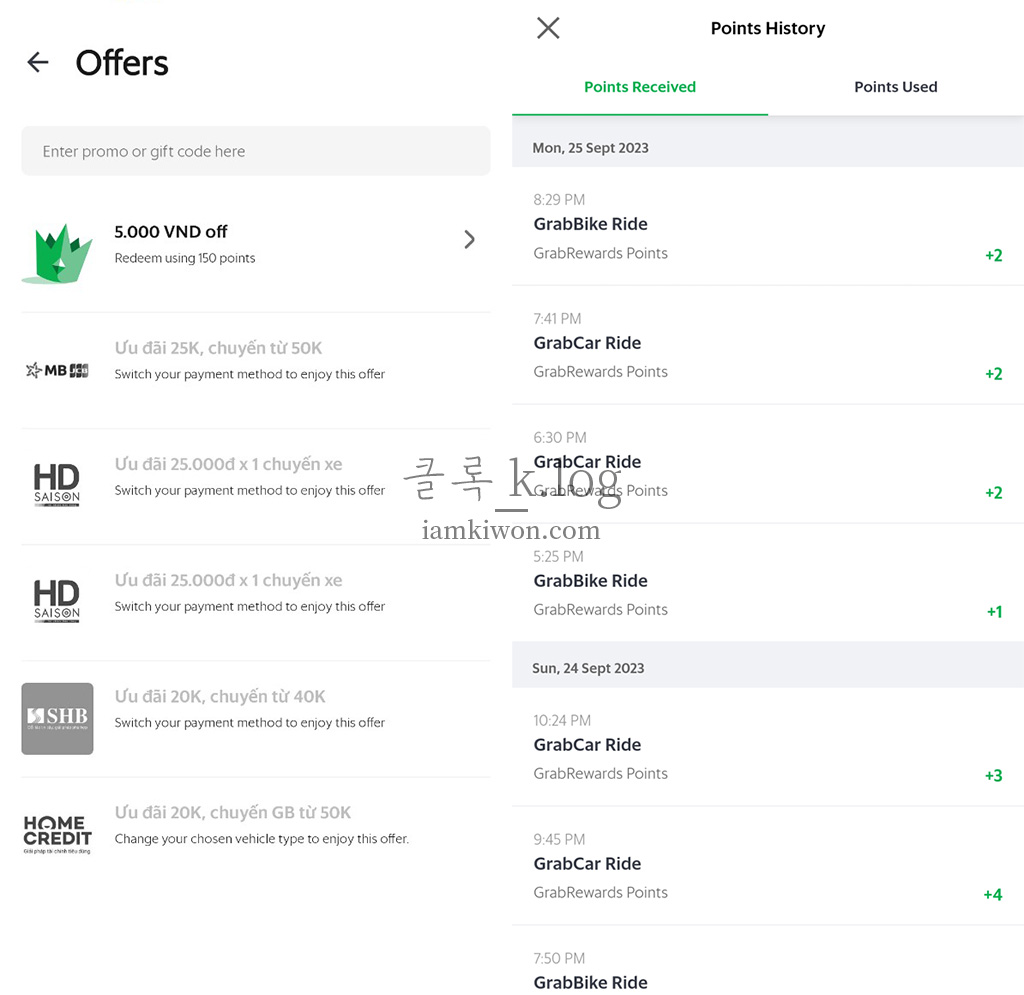Image resolution: width=1024 pixels, height=995 pixels.
Task: Tap the Points History title
Action: click(767, 29)
